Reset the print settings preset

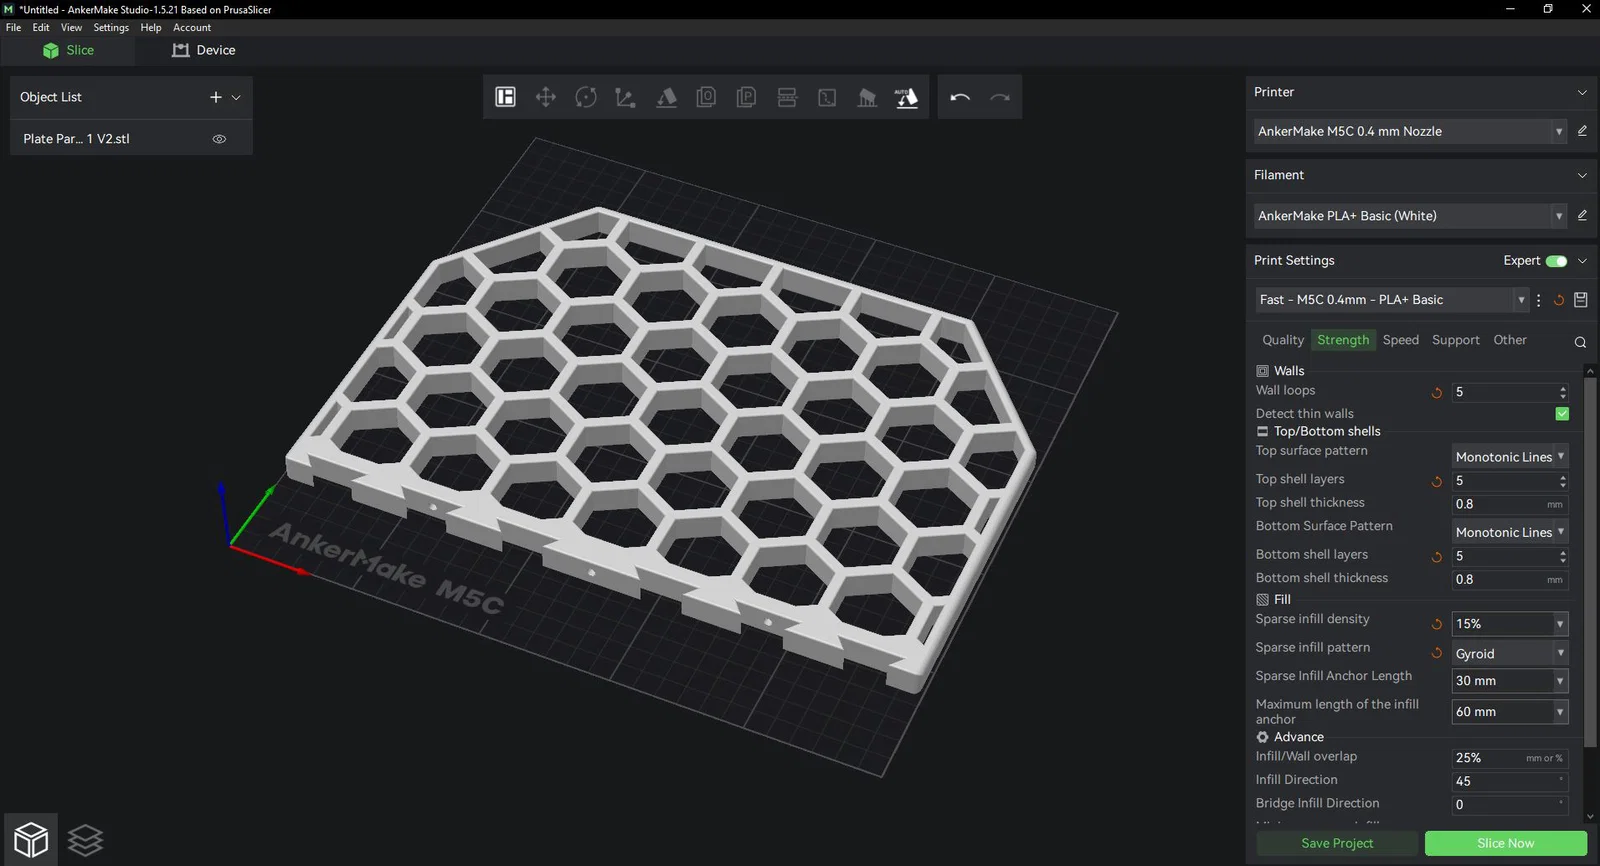pos(1558,300)
